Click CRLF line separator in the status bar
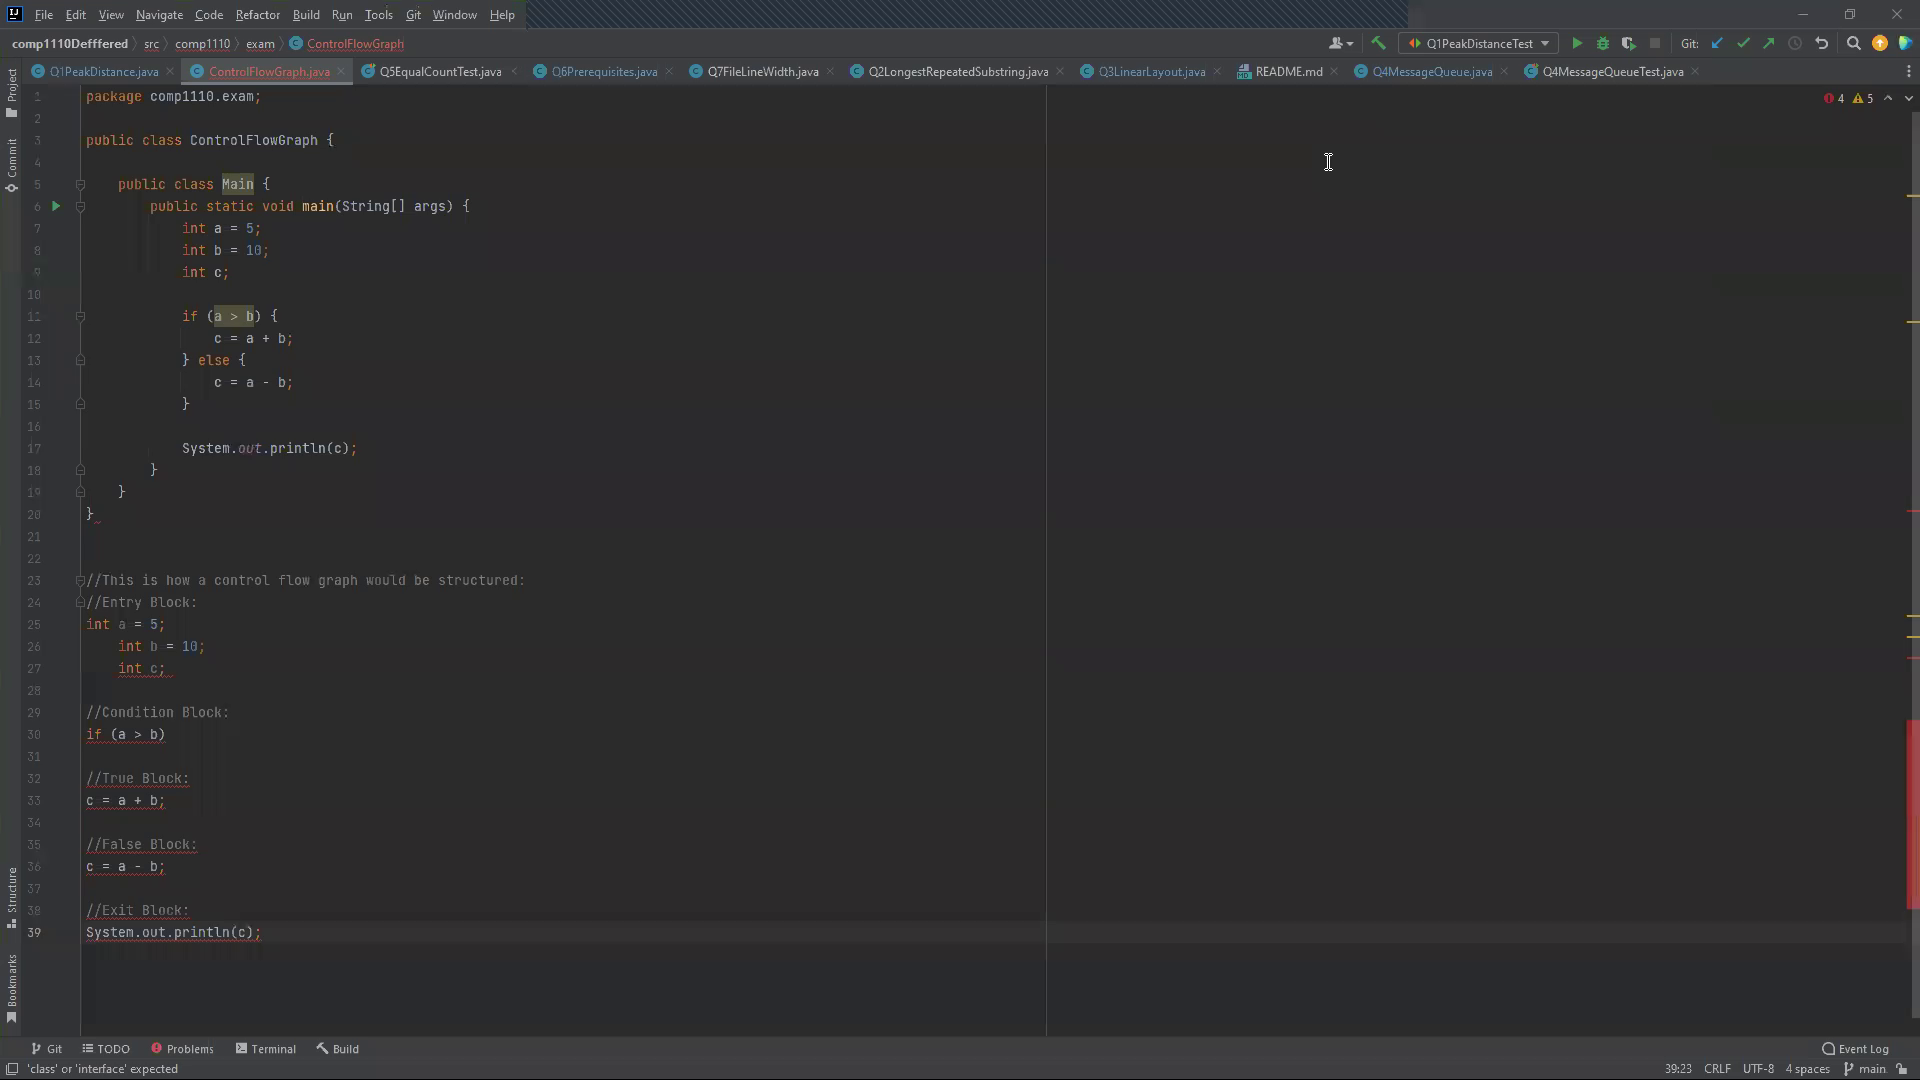This screenshot has height=1080, width=1920. click(x=1717, y=1069)
